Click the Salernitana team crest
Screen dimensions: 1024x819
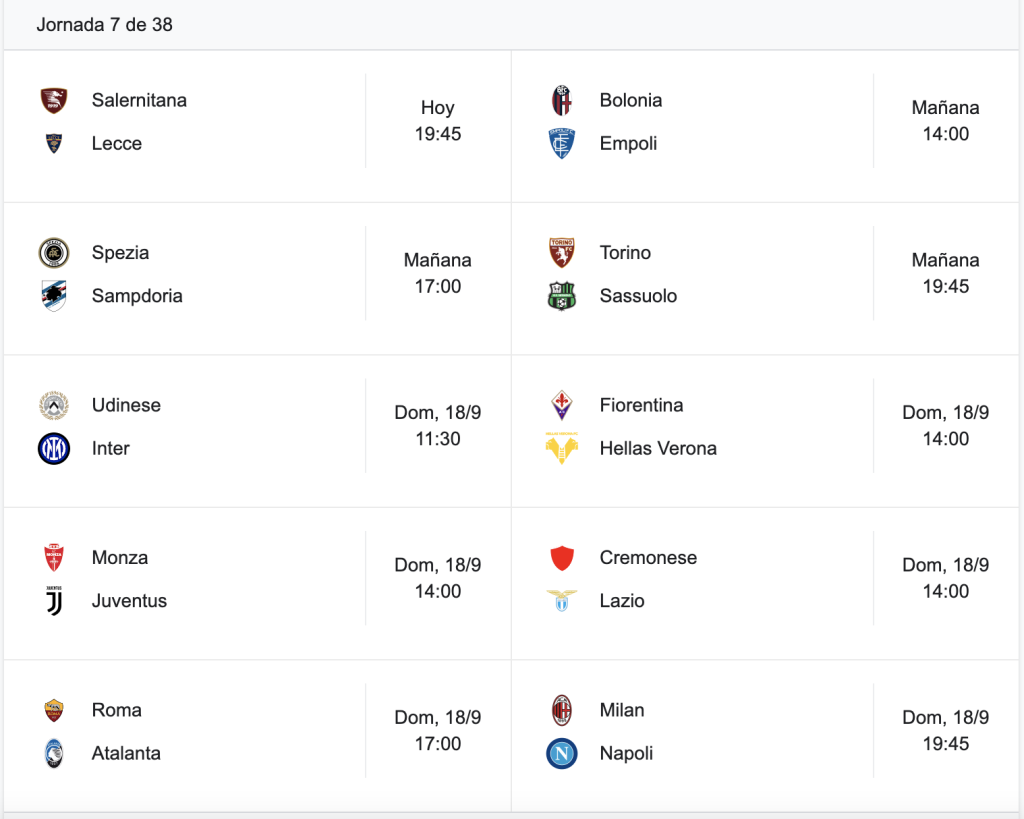click(54, 101)
